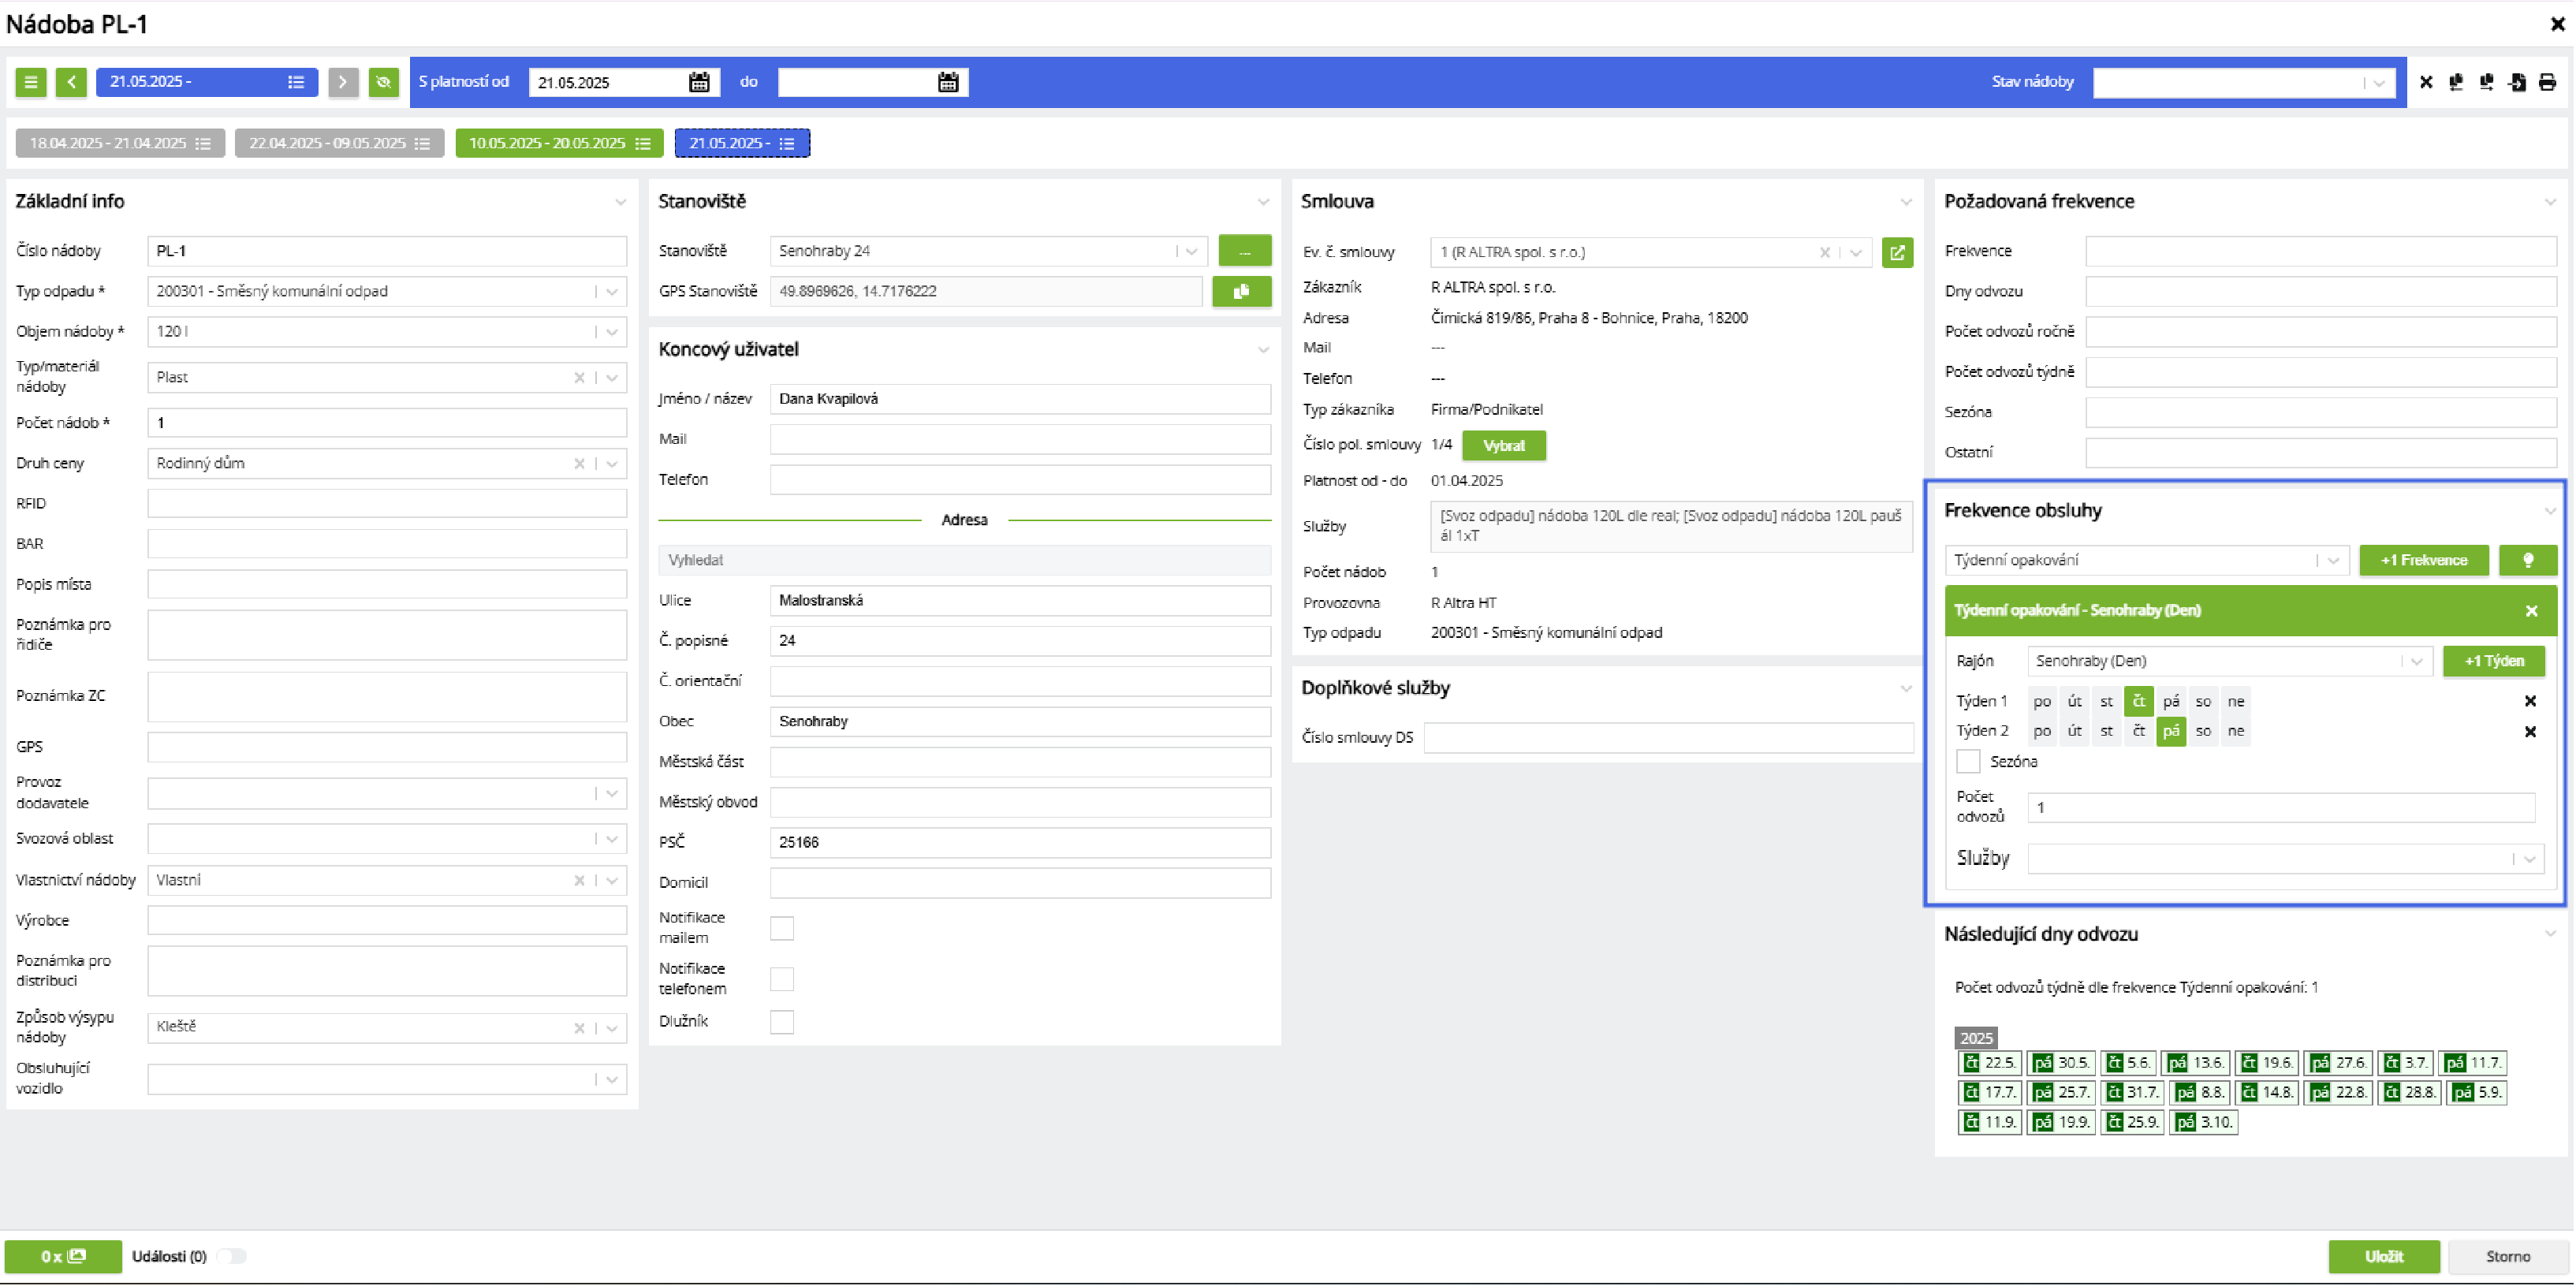Click the print icon in top toolbar

pyautogui.click(x=2547, y=82)
